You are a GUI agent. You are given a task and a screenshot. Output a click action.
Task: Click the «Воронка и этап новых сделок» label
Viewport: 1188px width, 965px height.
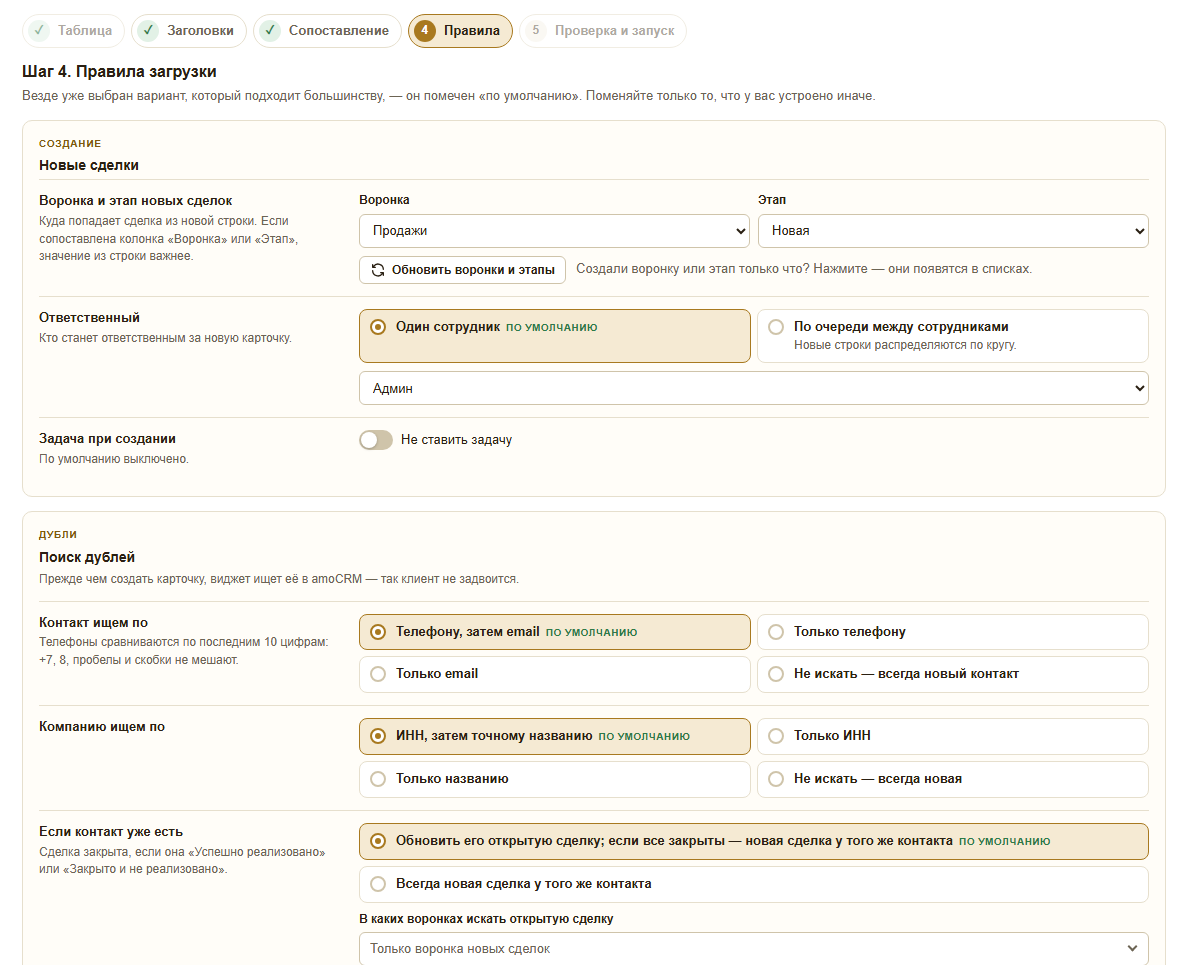[x=136, y=201]
